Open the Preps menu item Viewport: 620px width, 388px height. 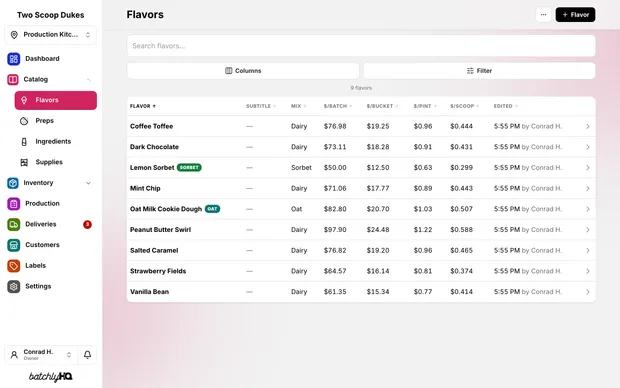[x=56, y=121]
